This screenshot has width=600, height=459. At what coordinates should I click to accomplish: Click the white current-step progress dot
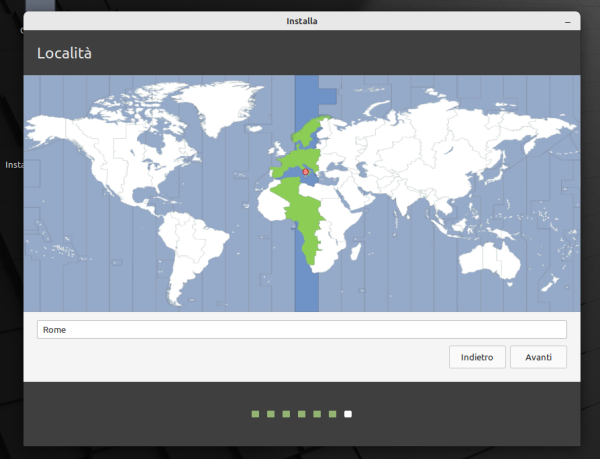click(347, 413)
